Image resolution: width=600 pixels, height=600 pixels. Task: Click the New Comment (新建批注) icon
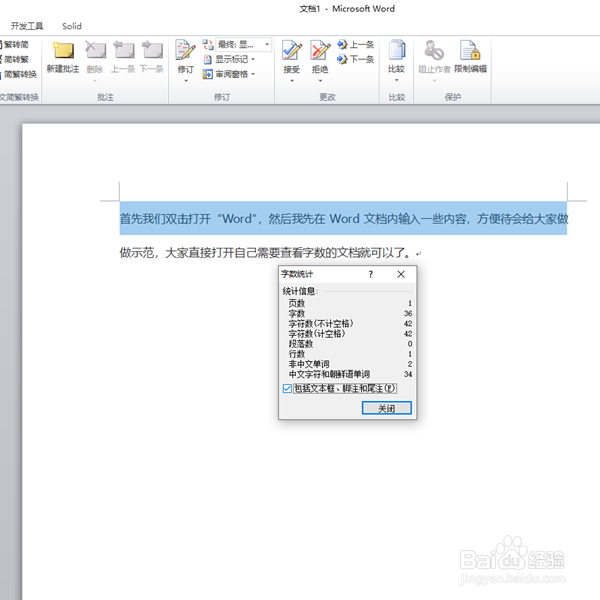pos(63,51)
